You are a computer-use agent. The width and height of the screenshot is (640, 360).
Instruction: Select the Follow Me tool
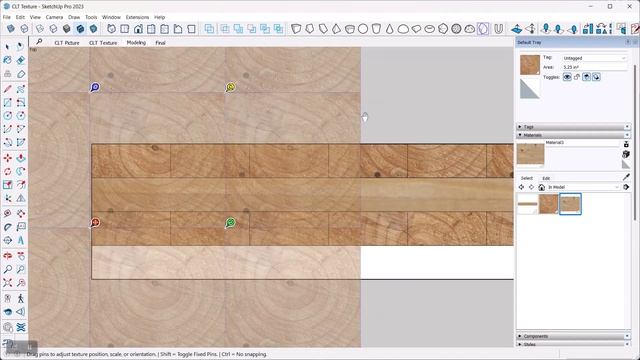tap(20, 171)
